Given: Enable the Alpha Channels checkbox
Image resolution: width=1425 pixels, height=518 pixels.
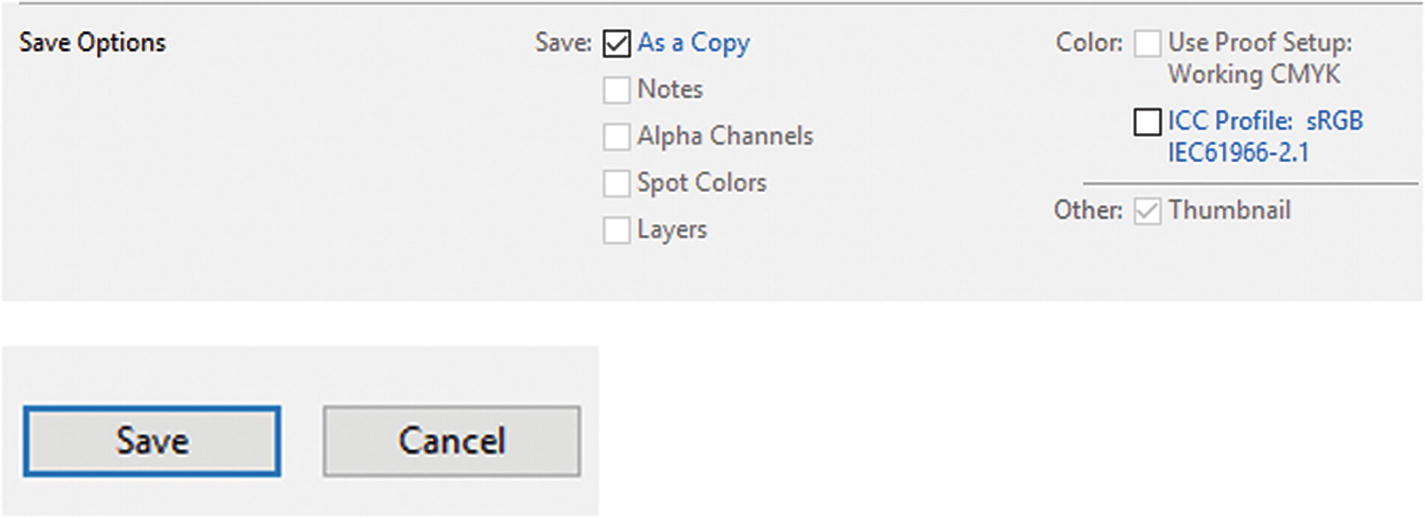Looking at the screenshot, I should tap(617, 136).
